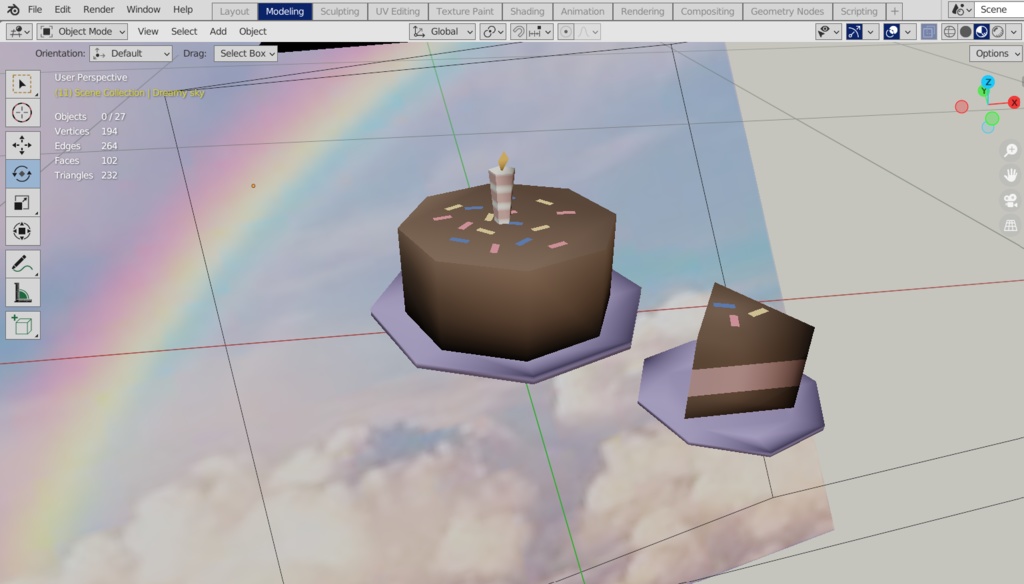Switch to solid viewport shading
1024x584 pixels.
(x=965, y=31)
